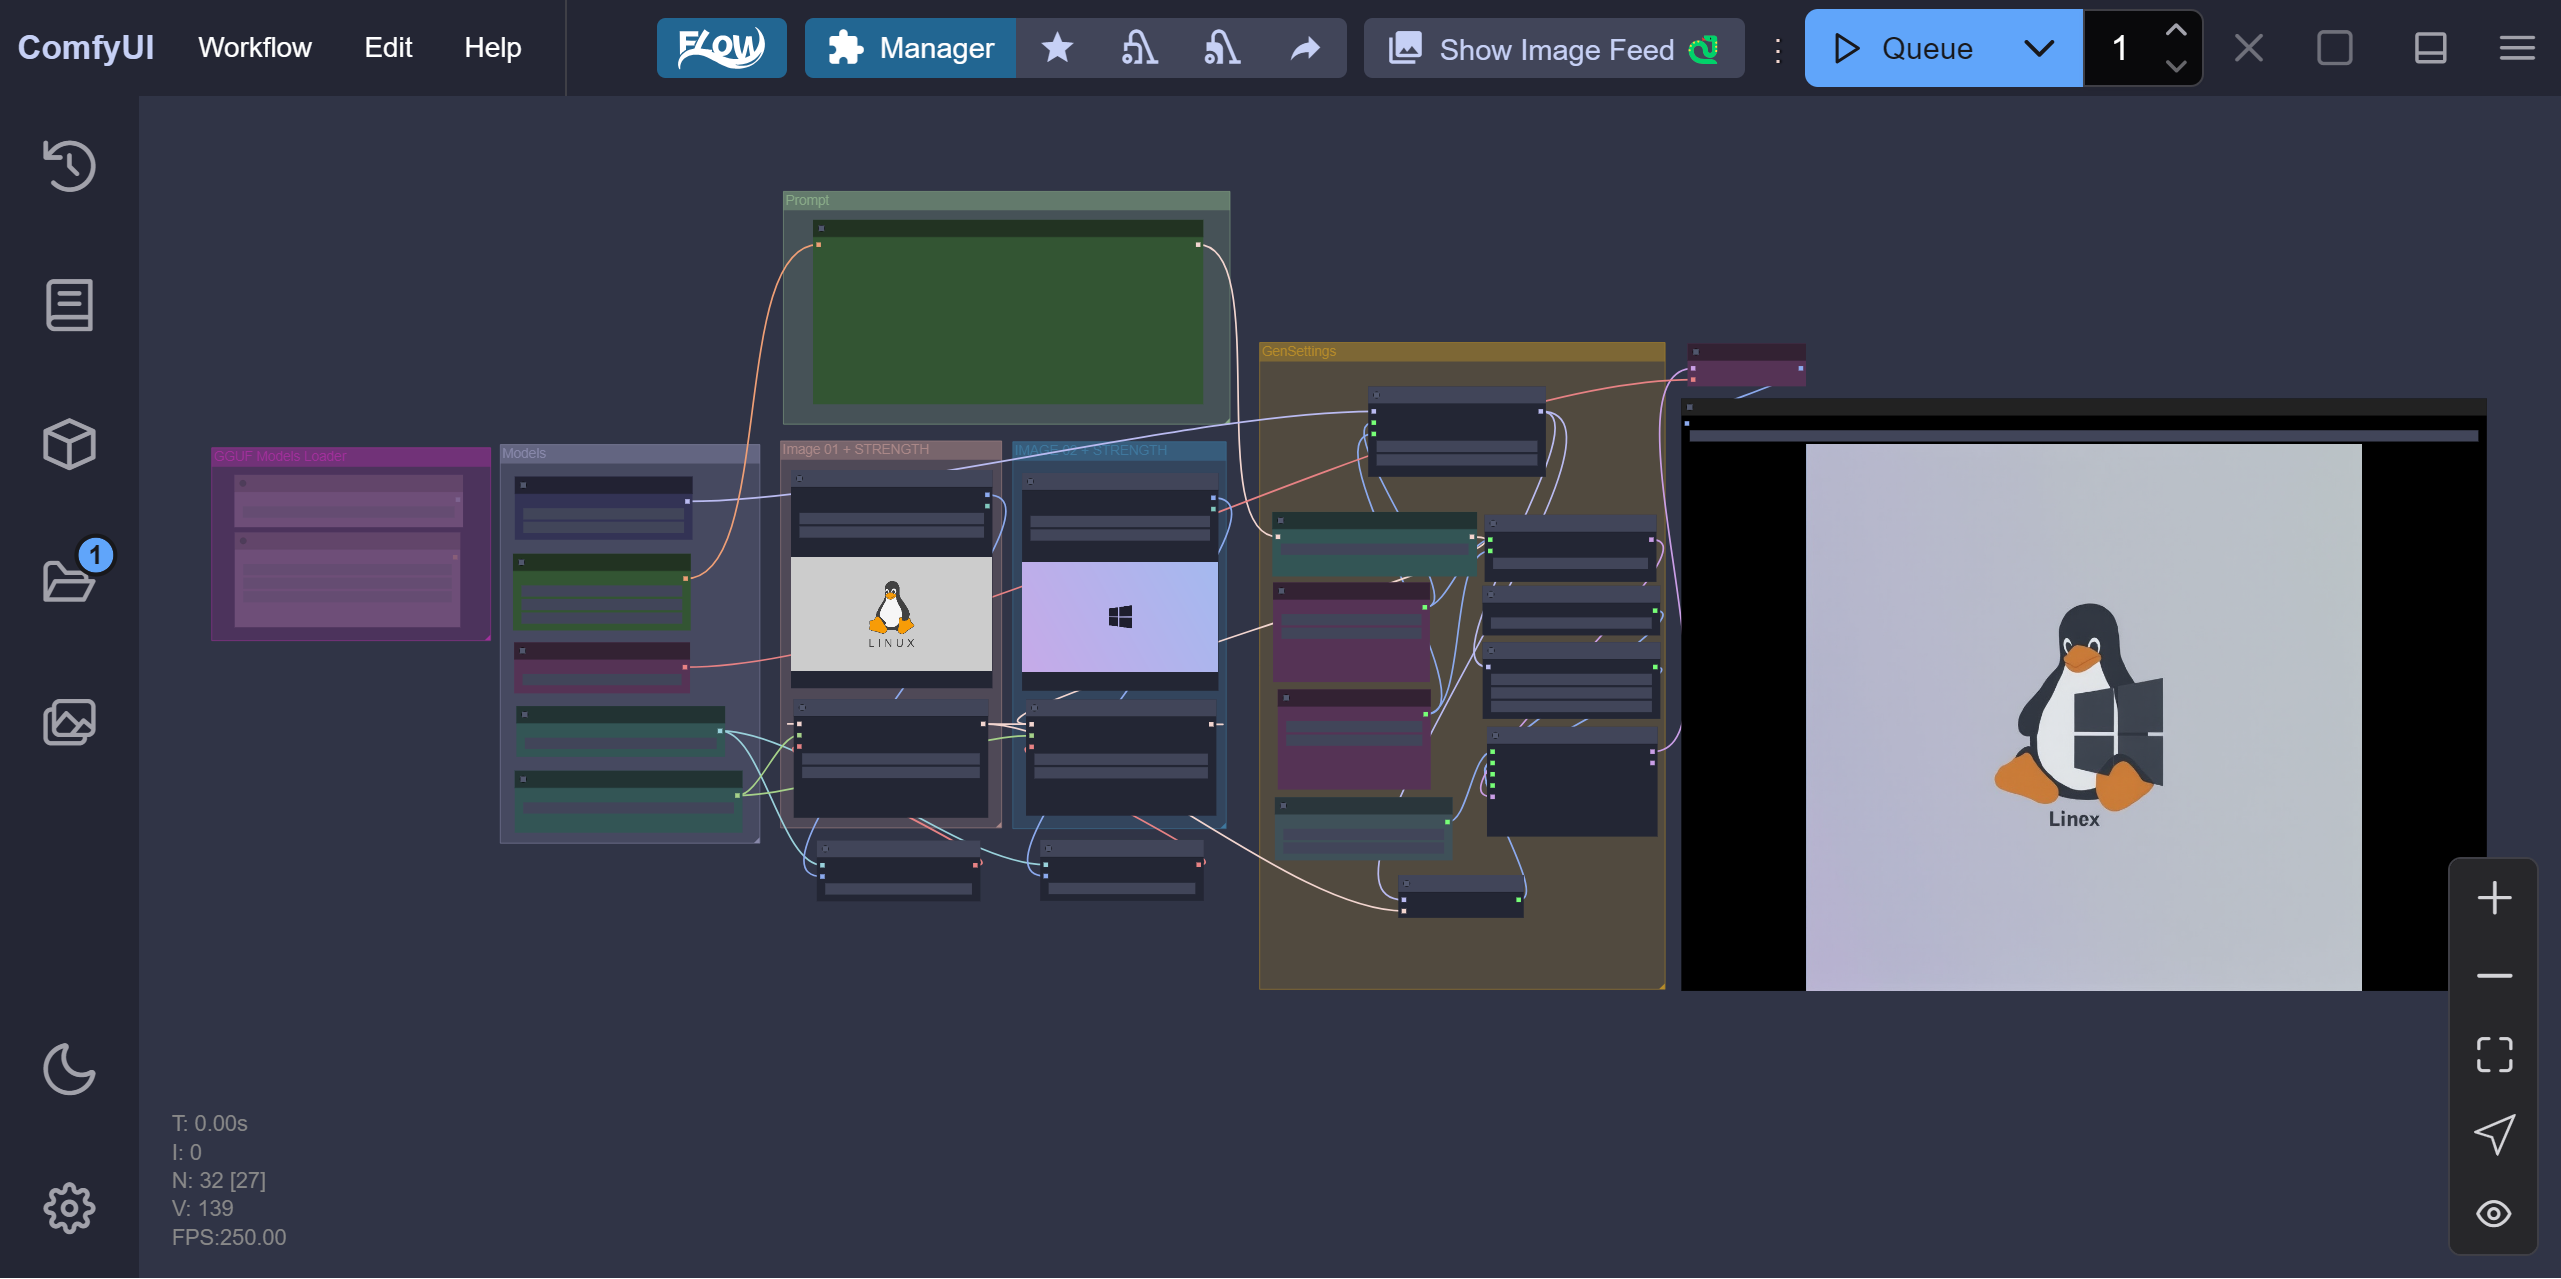
Task: Open the model library cube icon
Action: pyautogui.click(x=69, y=444)
